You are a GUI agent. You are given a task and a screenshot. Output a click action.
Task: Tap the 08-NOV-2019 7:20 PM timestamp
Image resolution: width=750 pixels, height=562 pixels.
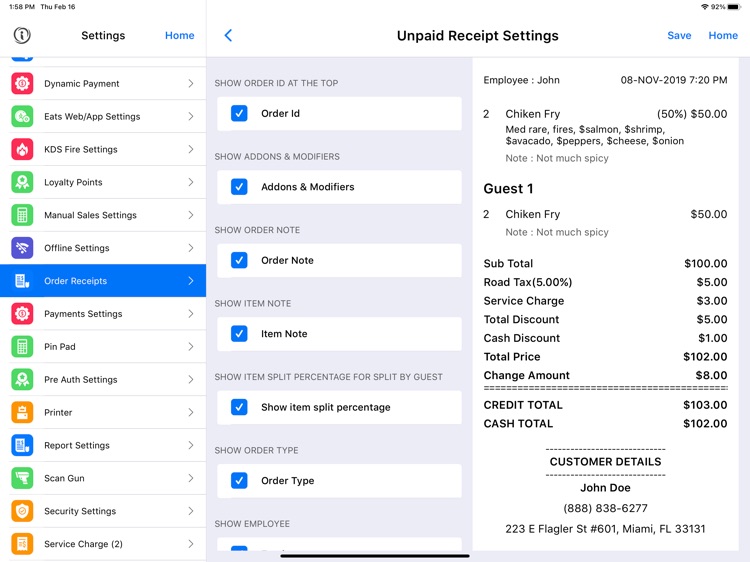click(x=674, y=80)
